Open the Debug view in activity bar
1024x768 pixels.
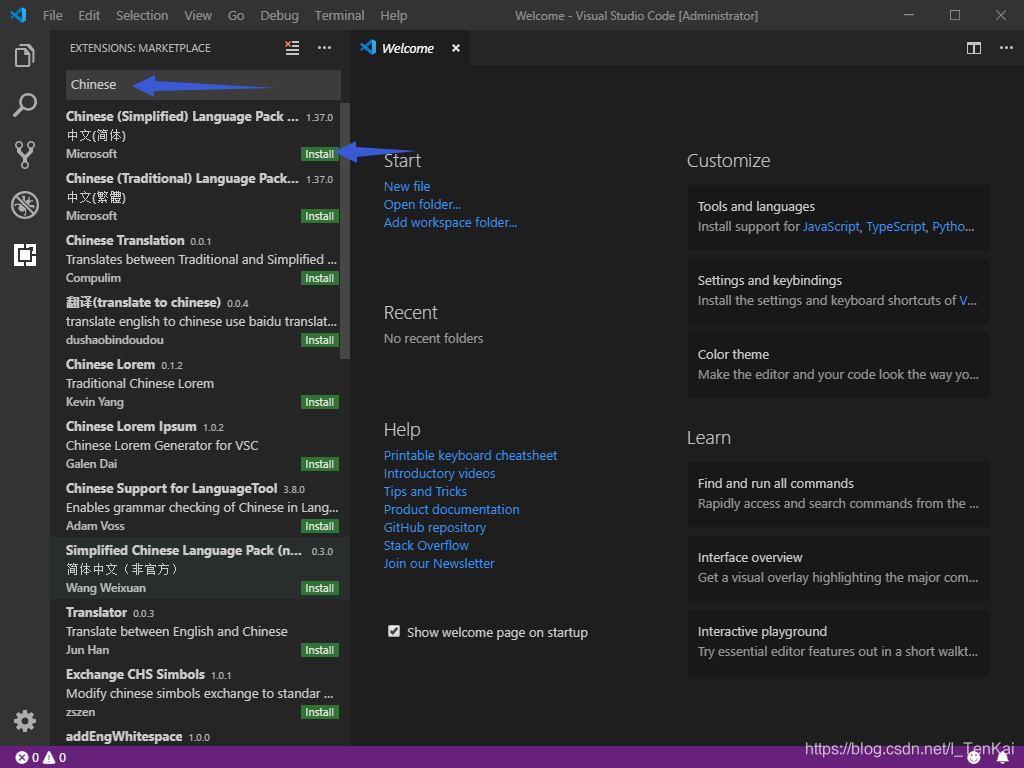click(25, 205)
